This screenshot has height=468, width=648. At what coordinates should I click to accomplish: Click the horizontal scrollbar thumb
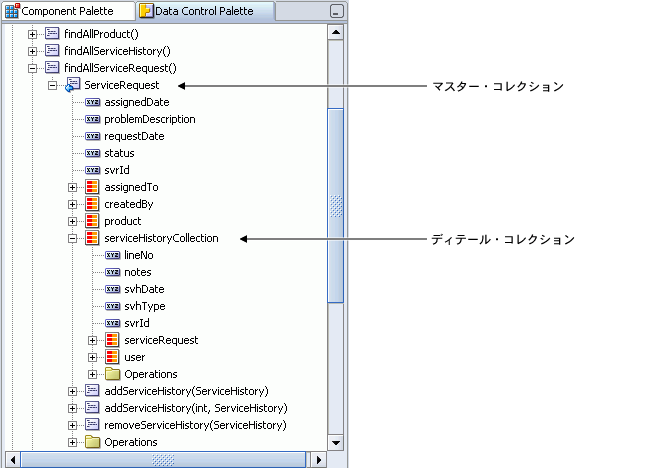(163, 460)
